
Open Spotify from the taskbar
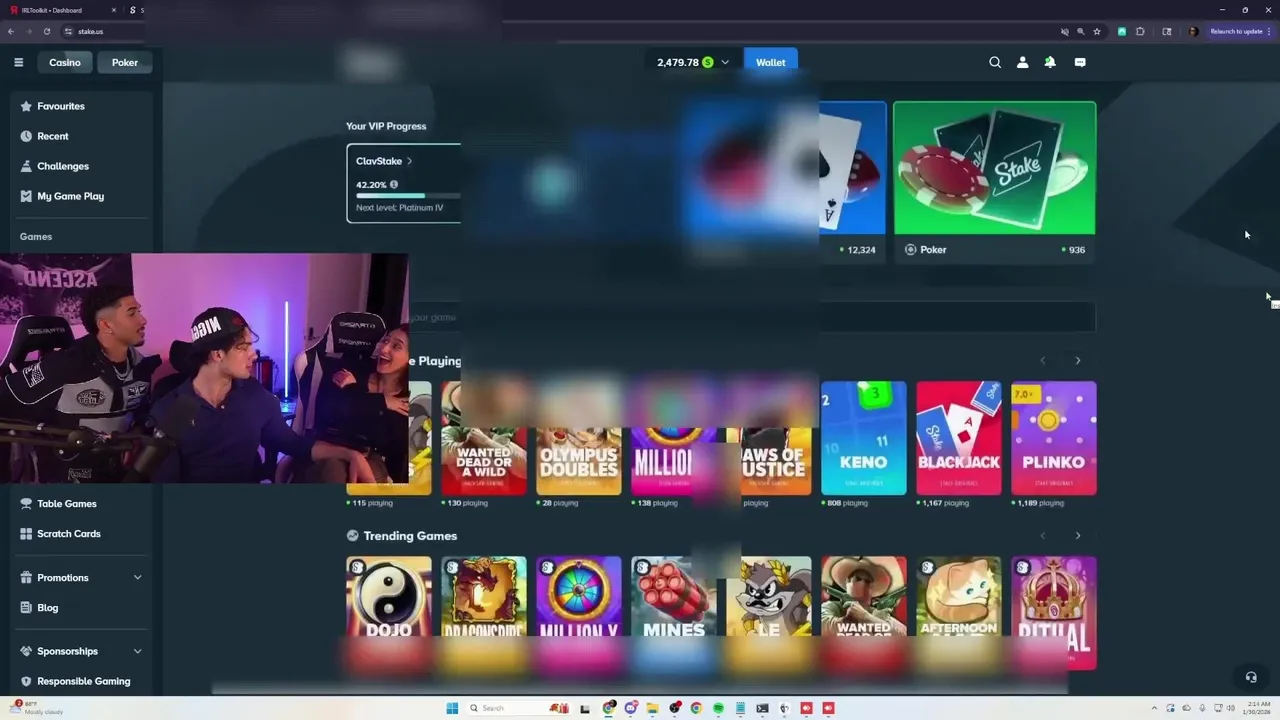click(x=718, y=708)
